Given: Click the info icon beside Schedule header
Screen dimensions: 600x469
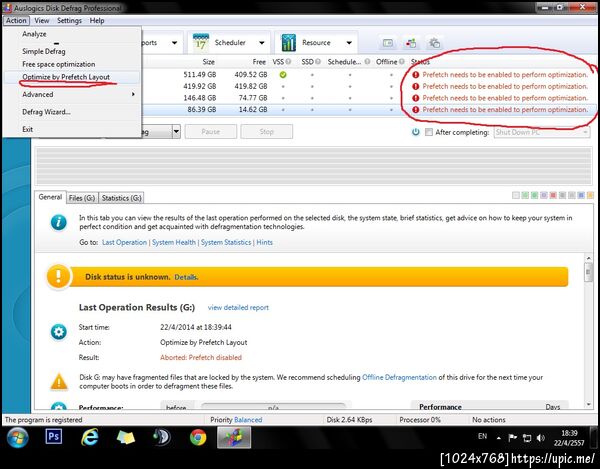Looking at the screenshot, I should pyautogui.click(x=367, y=61).
